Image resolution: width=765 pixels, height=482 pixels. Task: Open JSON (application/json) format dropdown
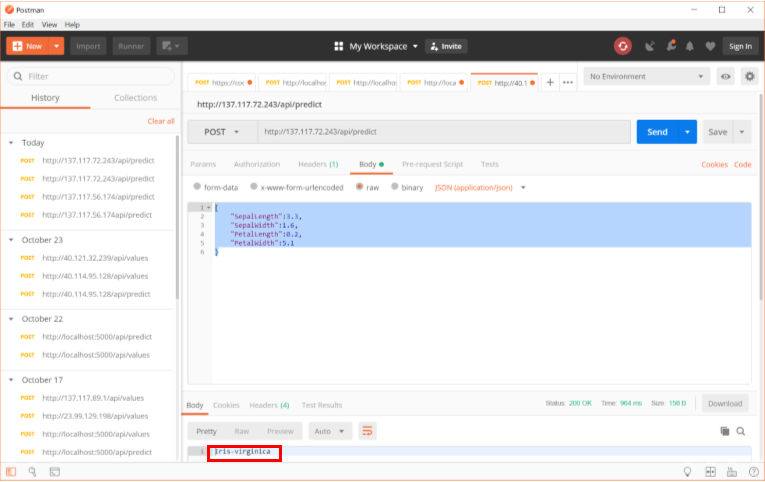pos(480,187)
